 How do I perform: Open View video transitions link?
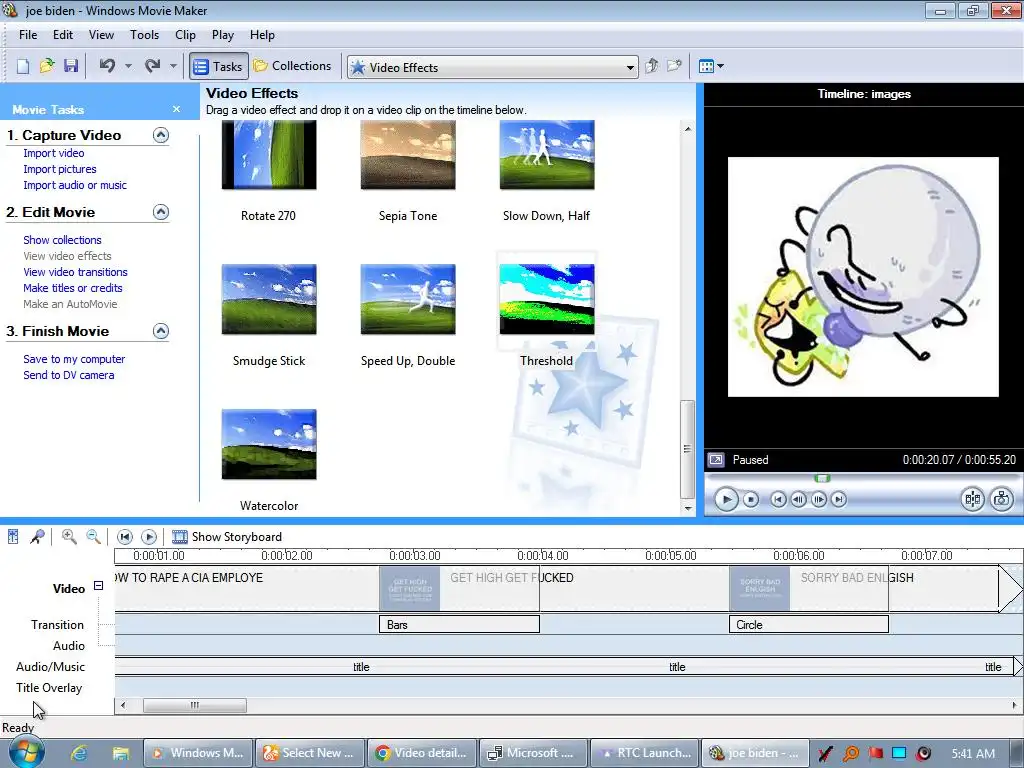tap(75, 272)
